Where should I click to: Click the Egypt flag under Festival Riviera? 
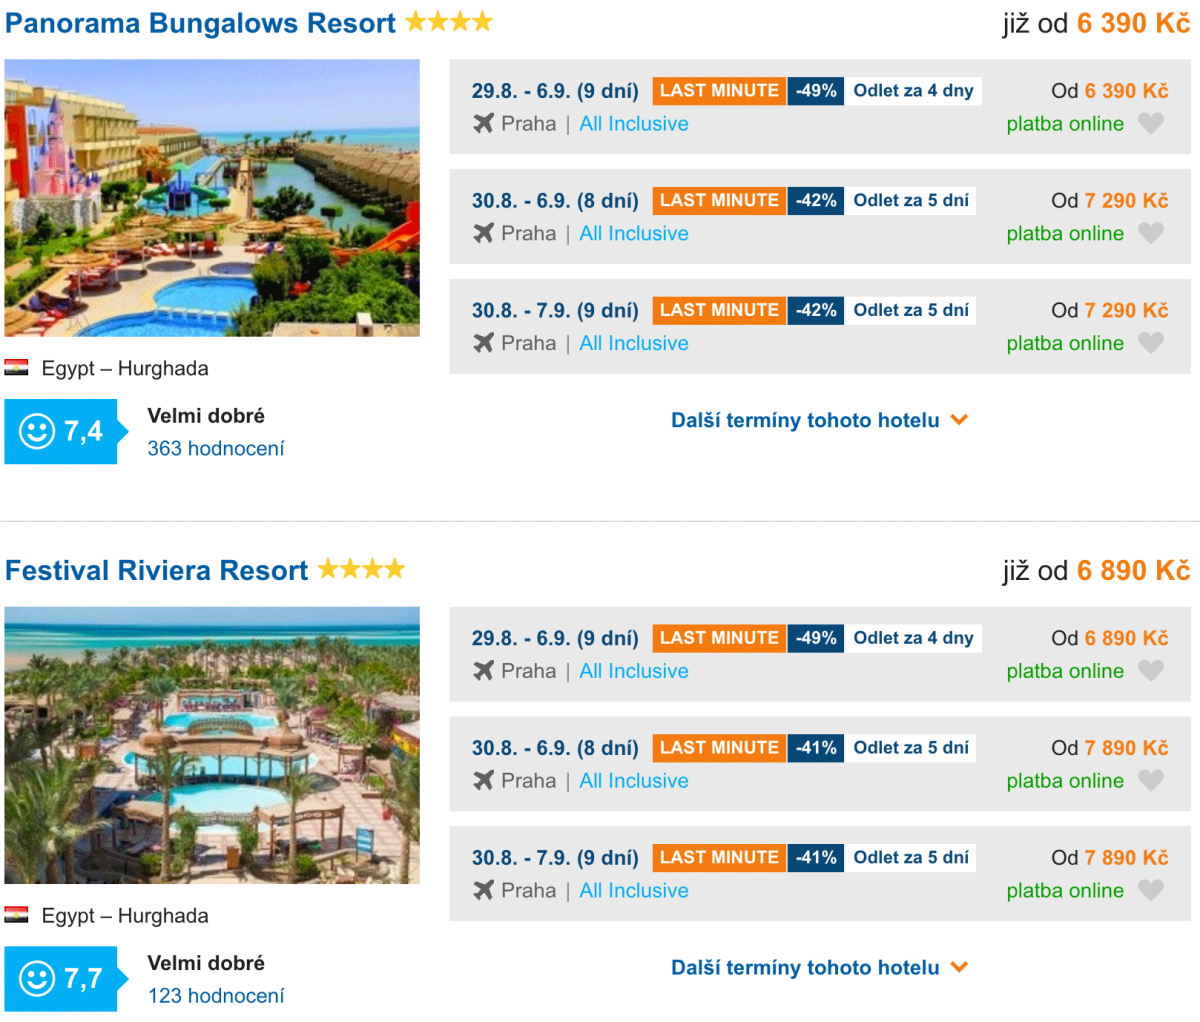[x=16, y=915]
